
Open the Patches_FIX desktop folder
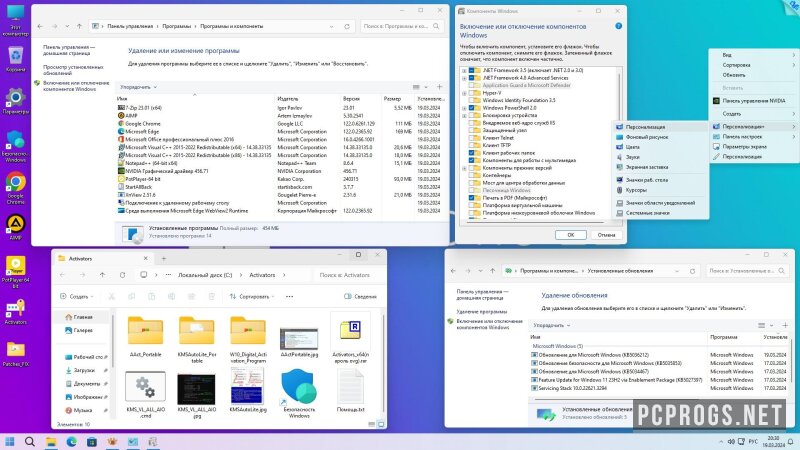tap(15, 354)
